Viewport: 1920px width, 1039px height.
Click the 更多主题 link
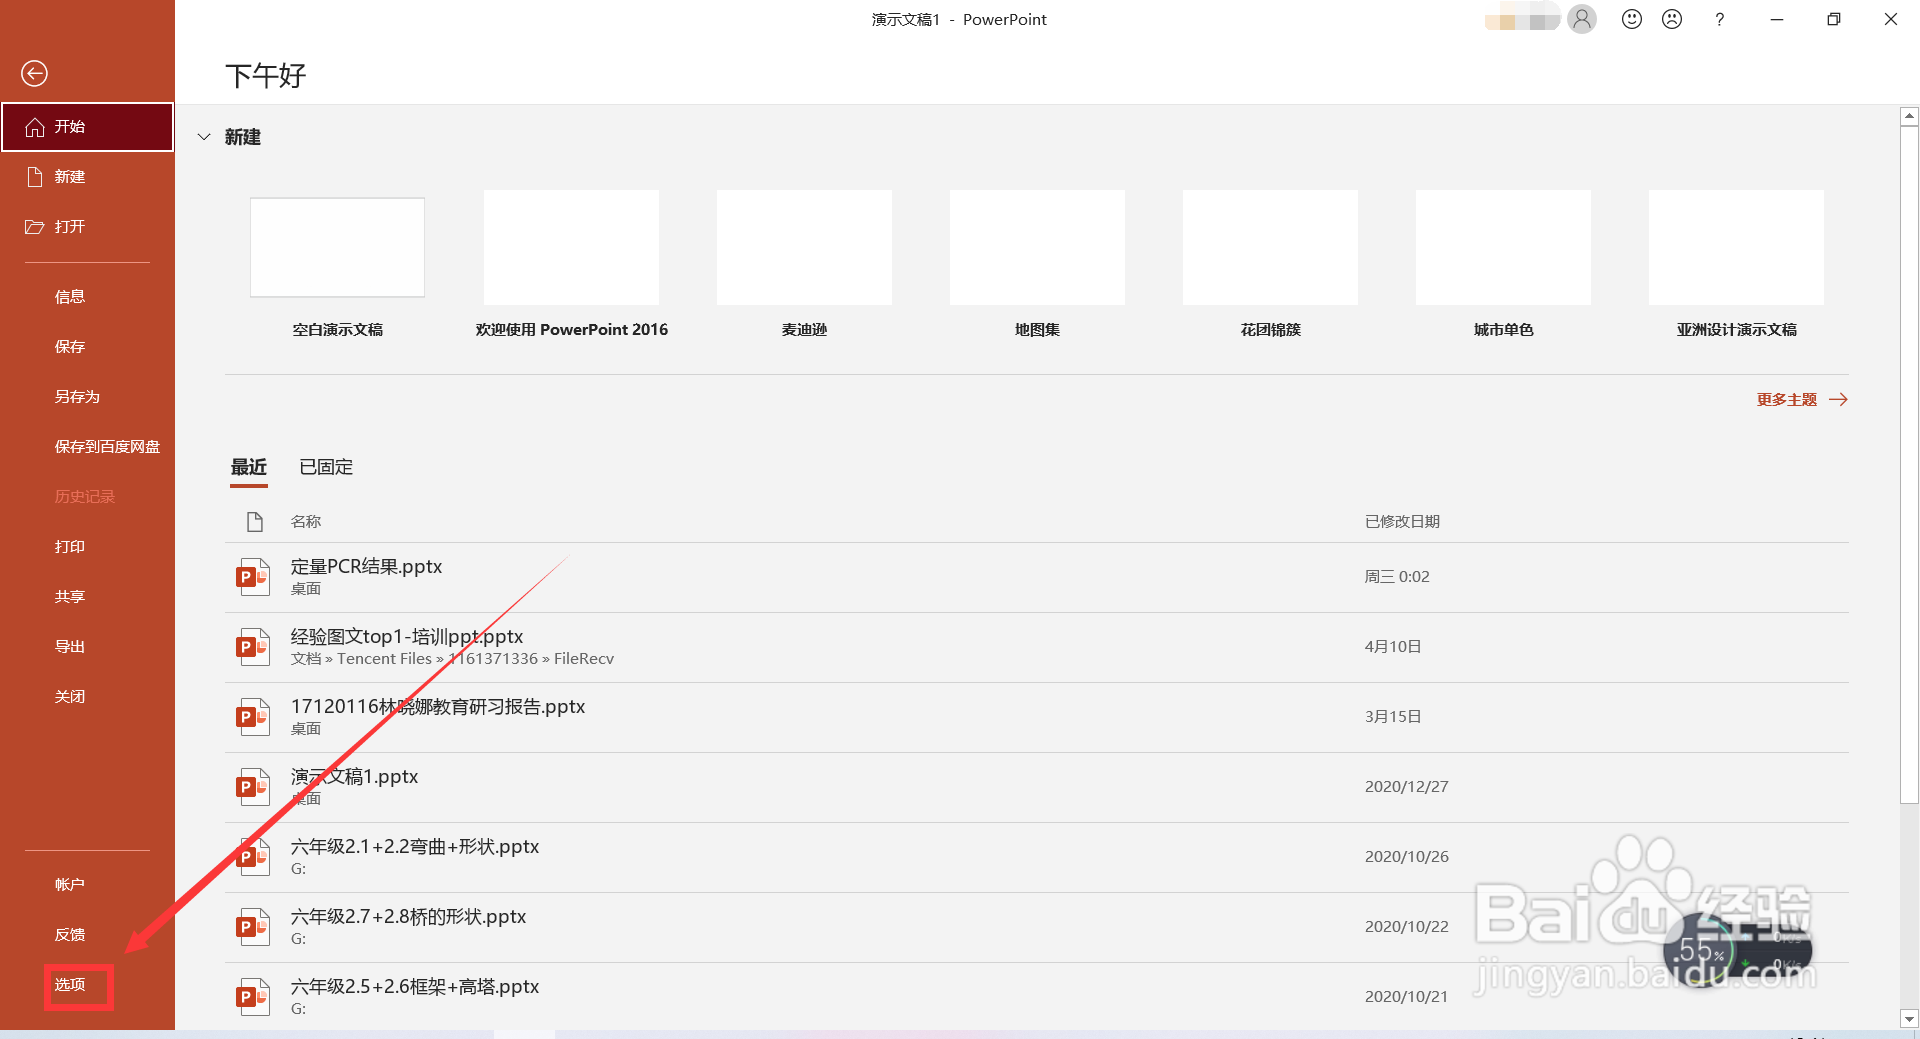[1802, 400]
